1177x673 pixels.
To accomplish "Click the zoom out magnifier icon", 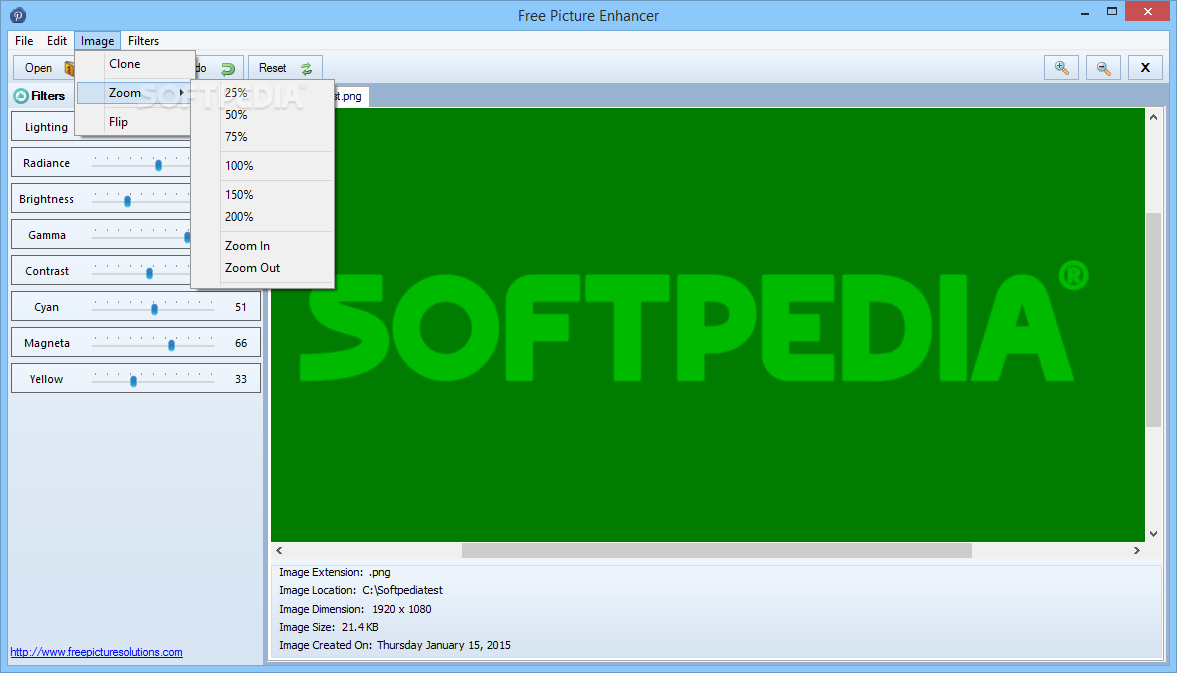I will pyautogui.click(x=1103, y=68).
